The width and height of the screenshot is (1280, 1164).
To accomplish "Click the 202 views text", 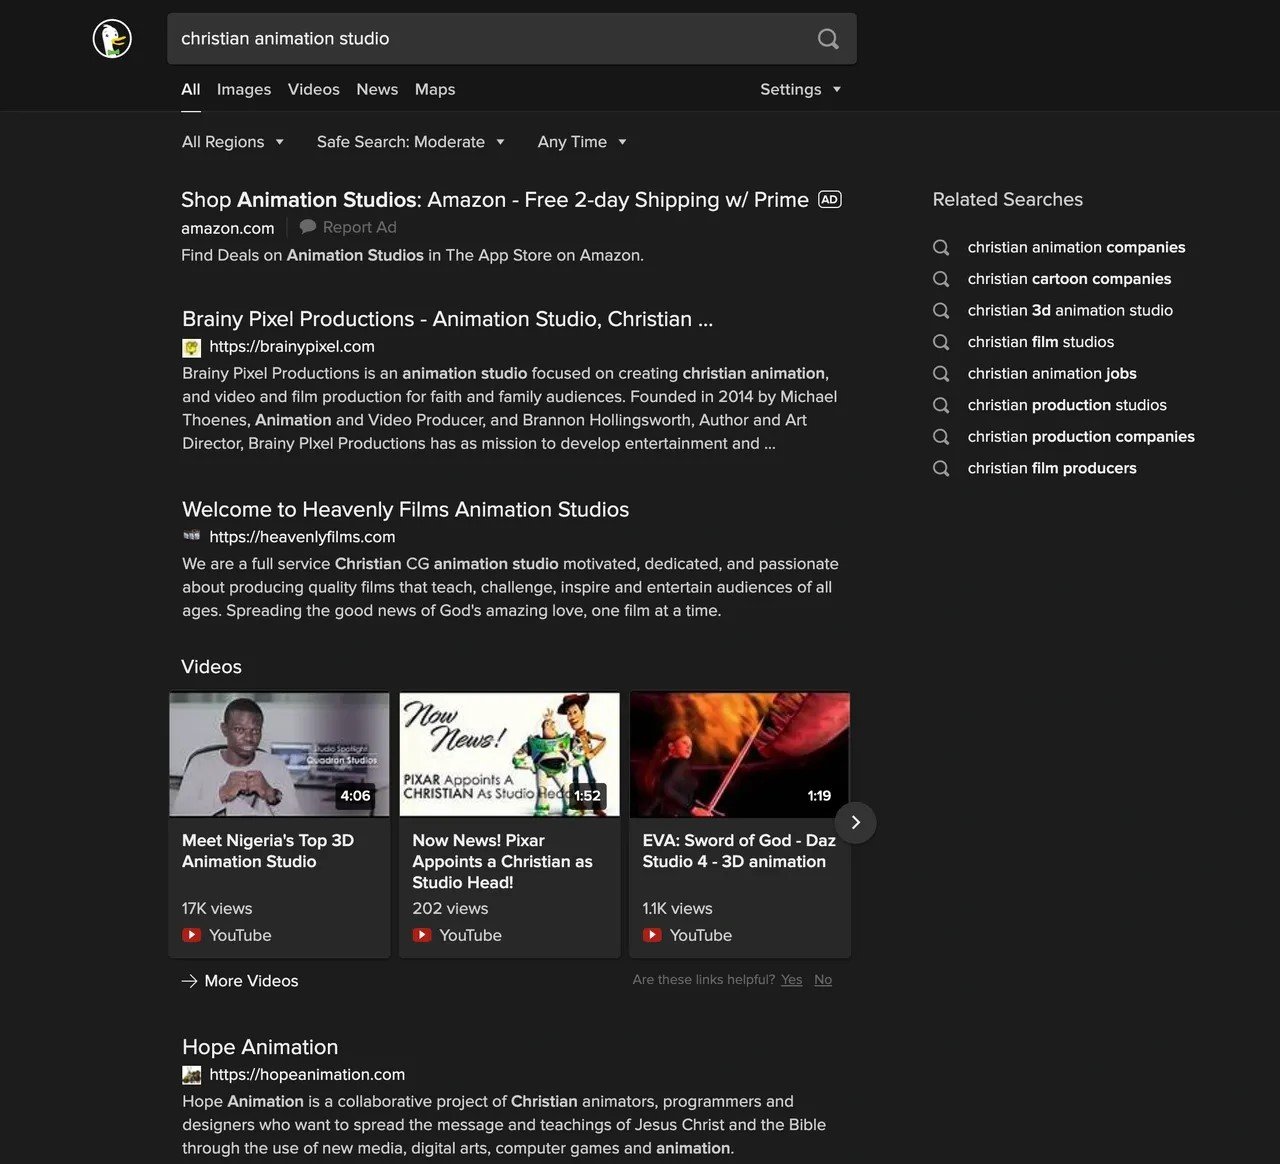I will pos(450,908).
